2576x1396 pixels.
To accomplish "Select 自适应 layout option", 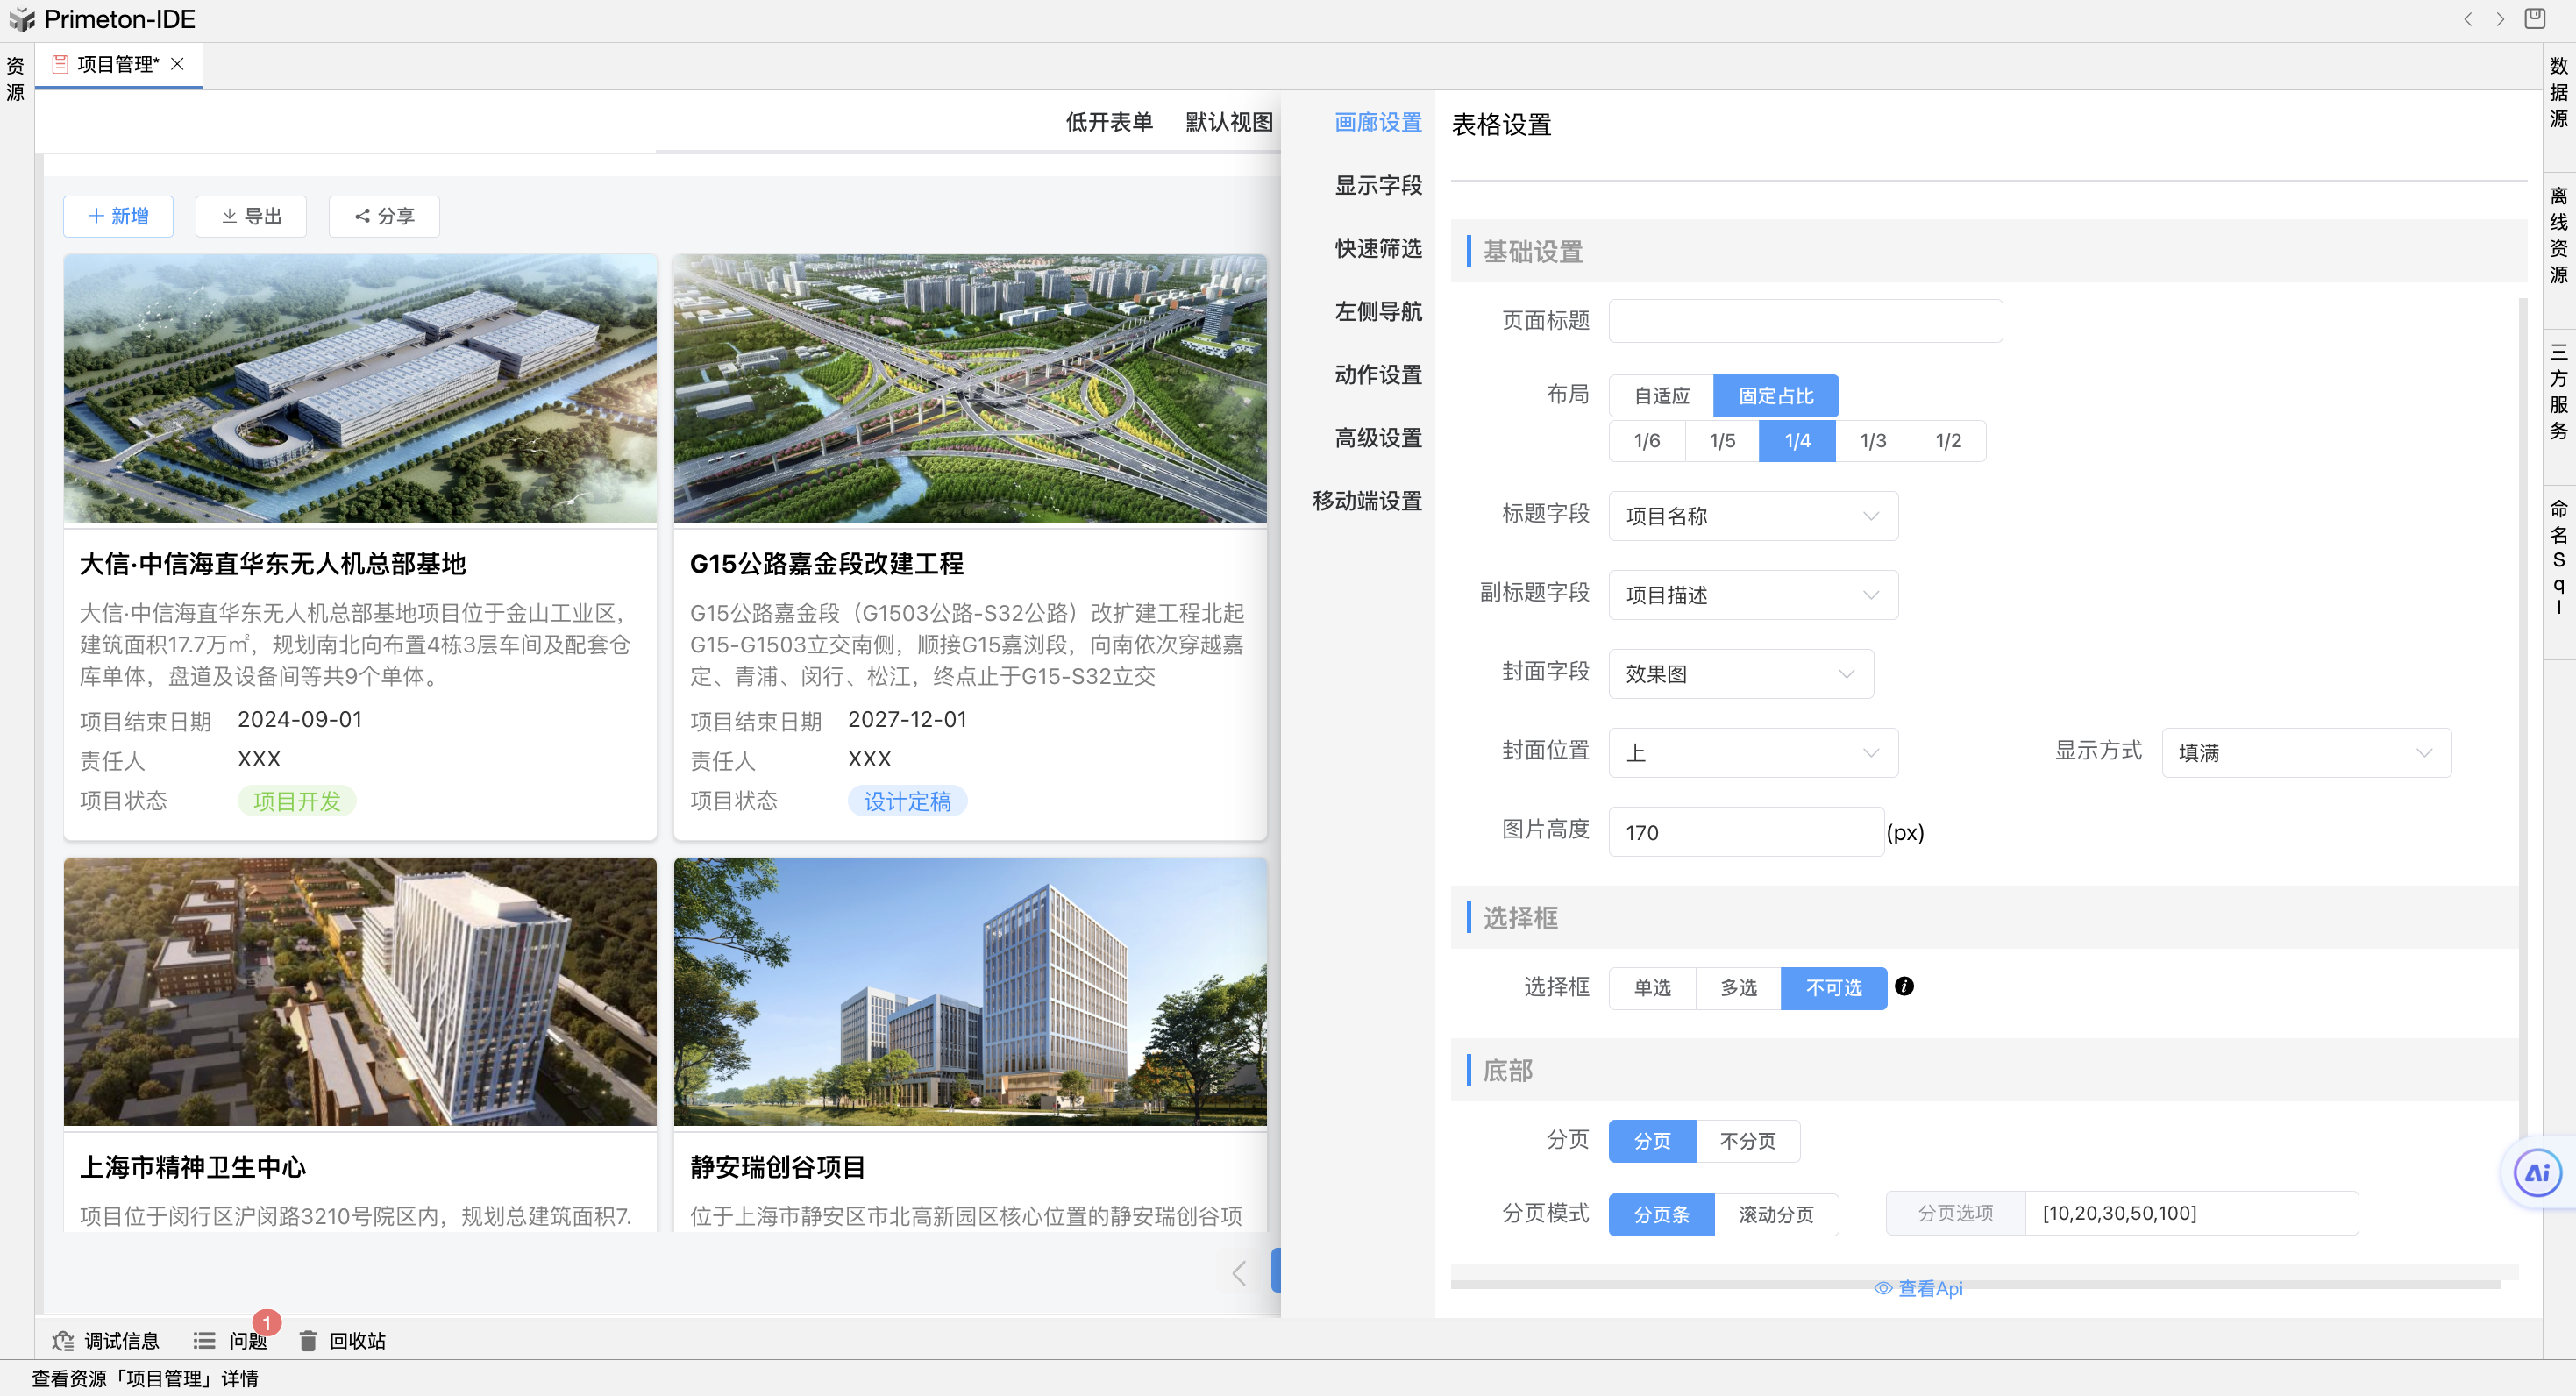I will tap(1661, 396).
